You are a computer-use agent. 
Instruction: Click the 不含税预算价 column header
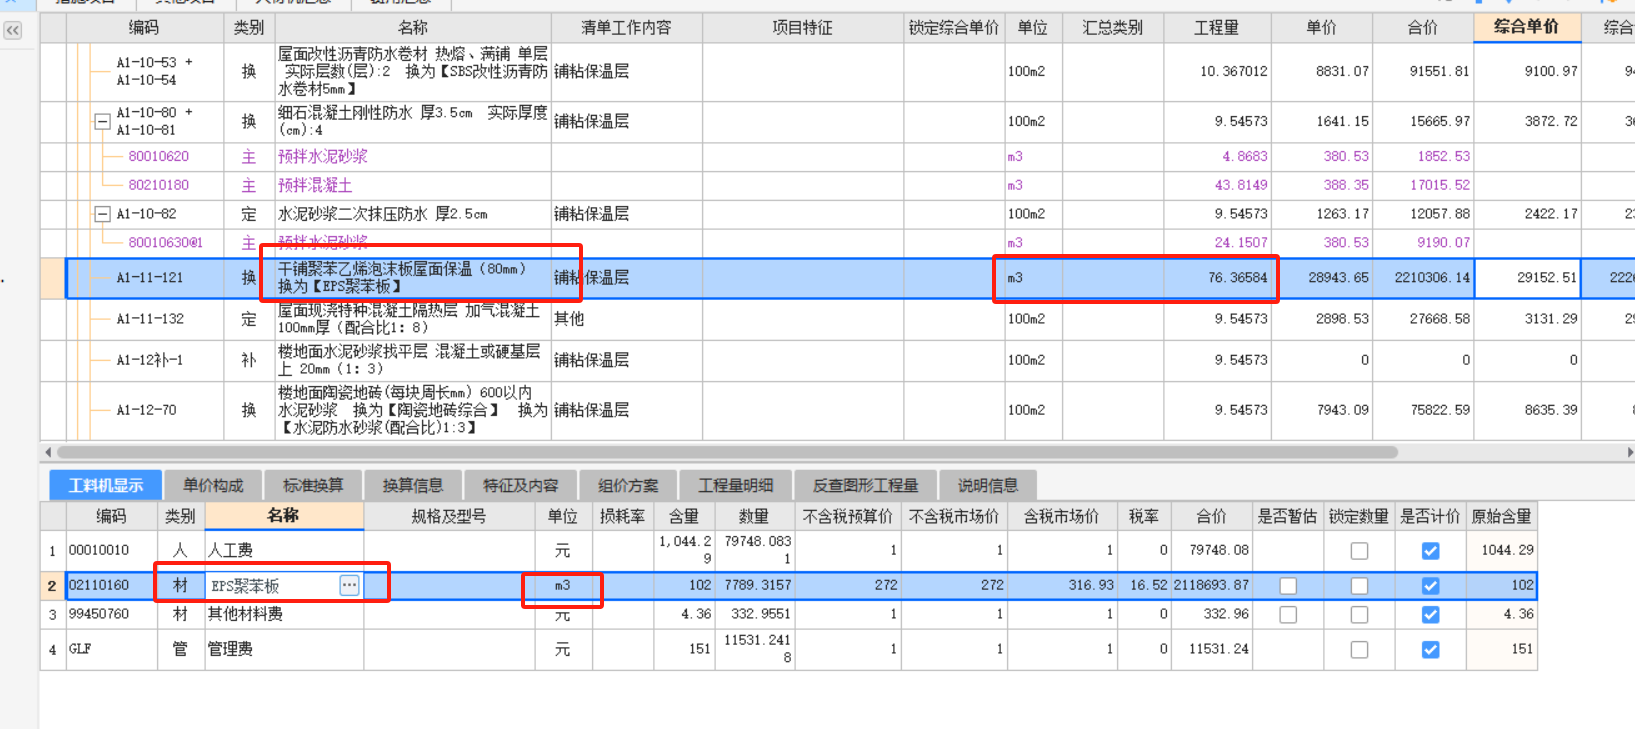tap(847, 516)
